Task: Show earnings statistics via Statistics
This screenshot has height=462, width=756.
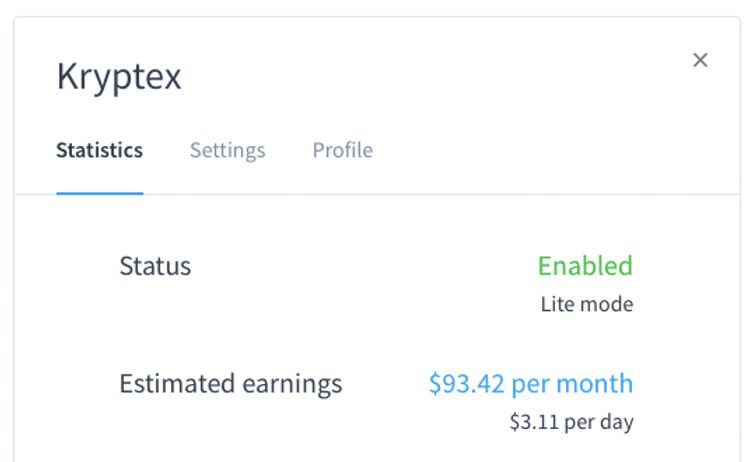Action: click(x=99, y=150)
